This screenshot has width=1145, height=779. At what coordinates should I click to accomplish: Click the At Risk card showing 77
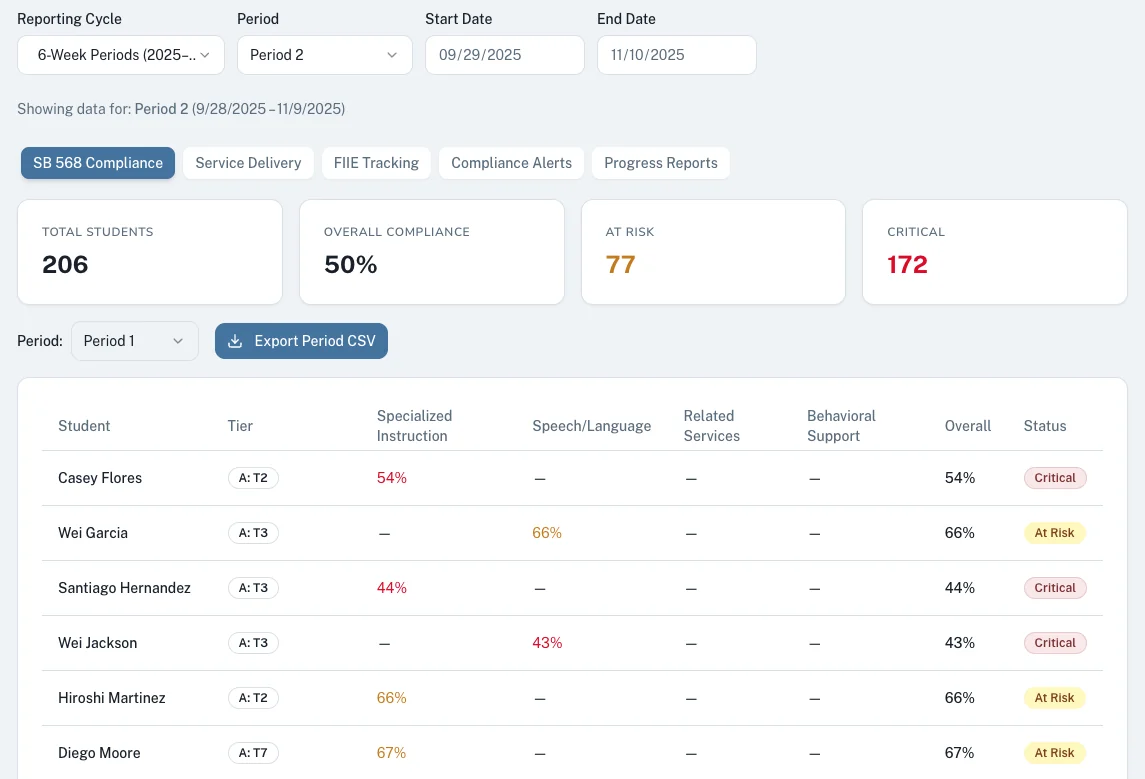click(x=713, y=251)
